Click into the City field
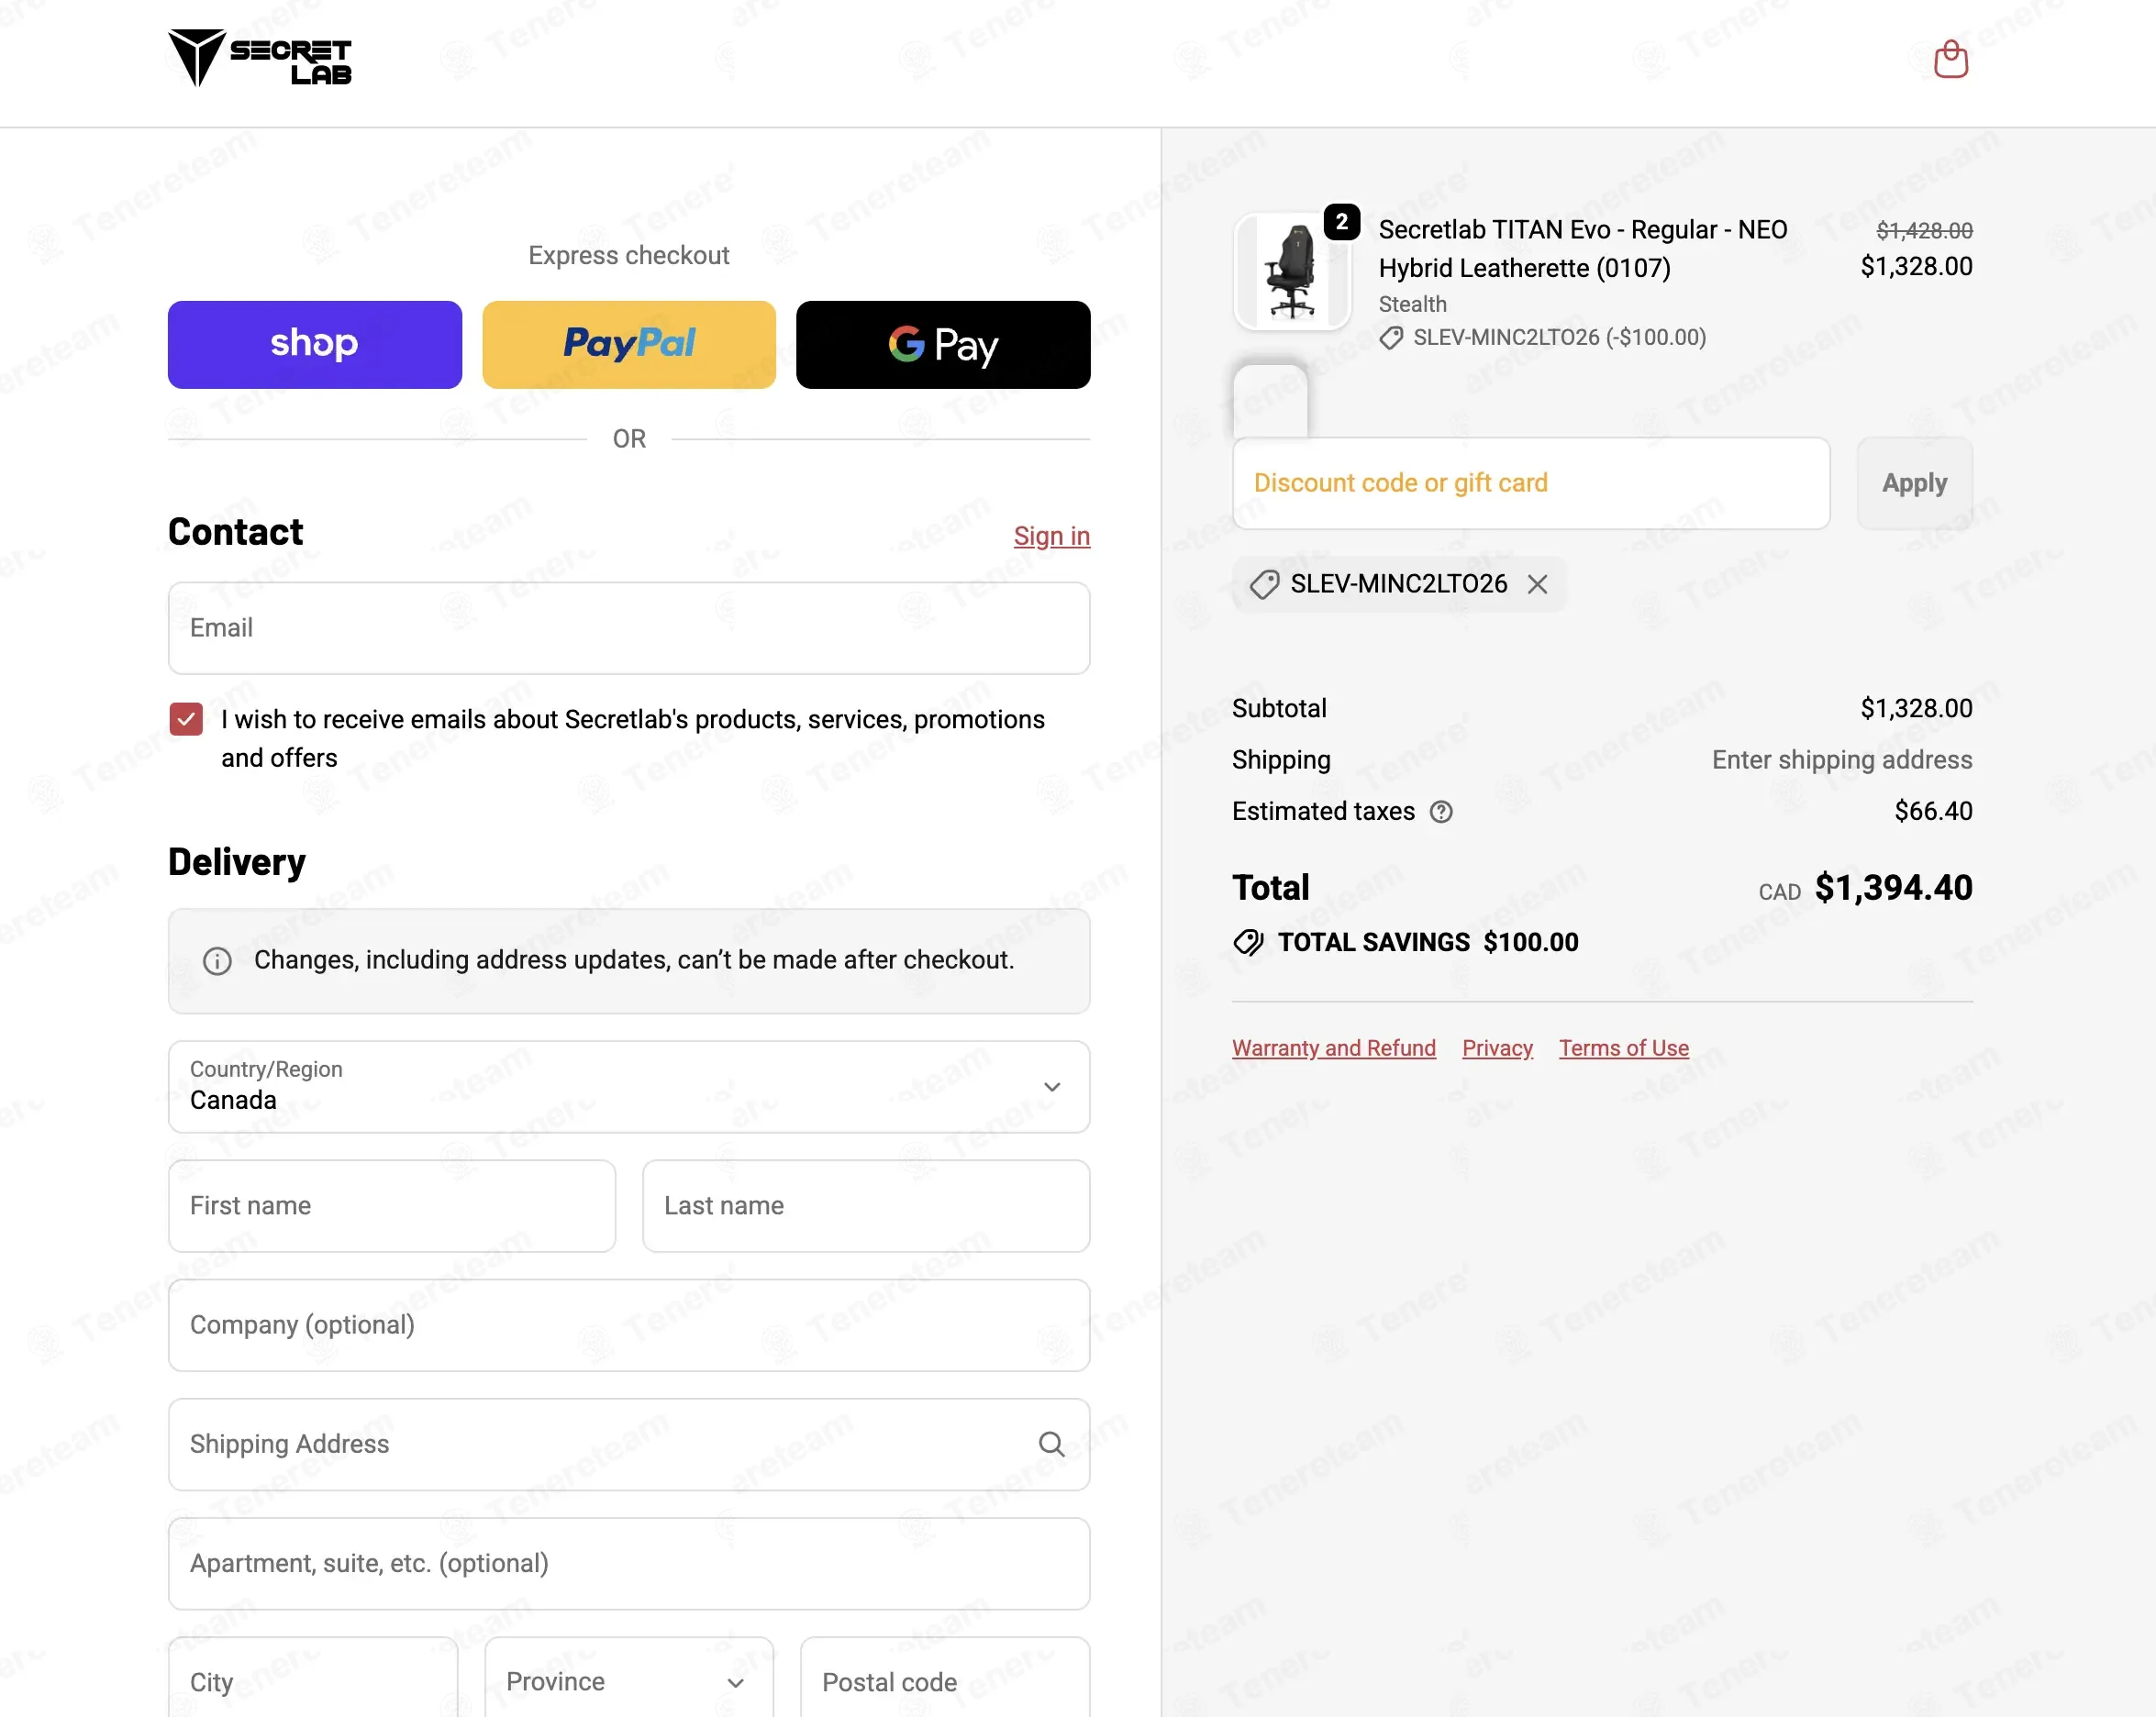This screenshot has height=1717, width=2156. click(313, 1681)
